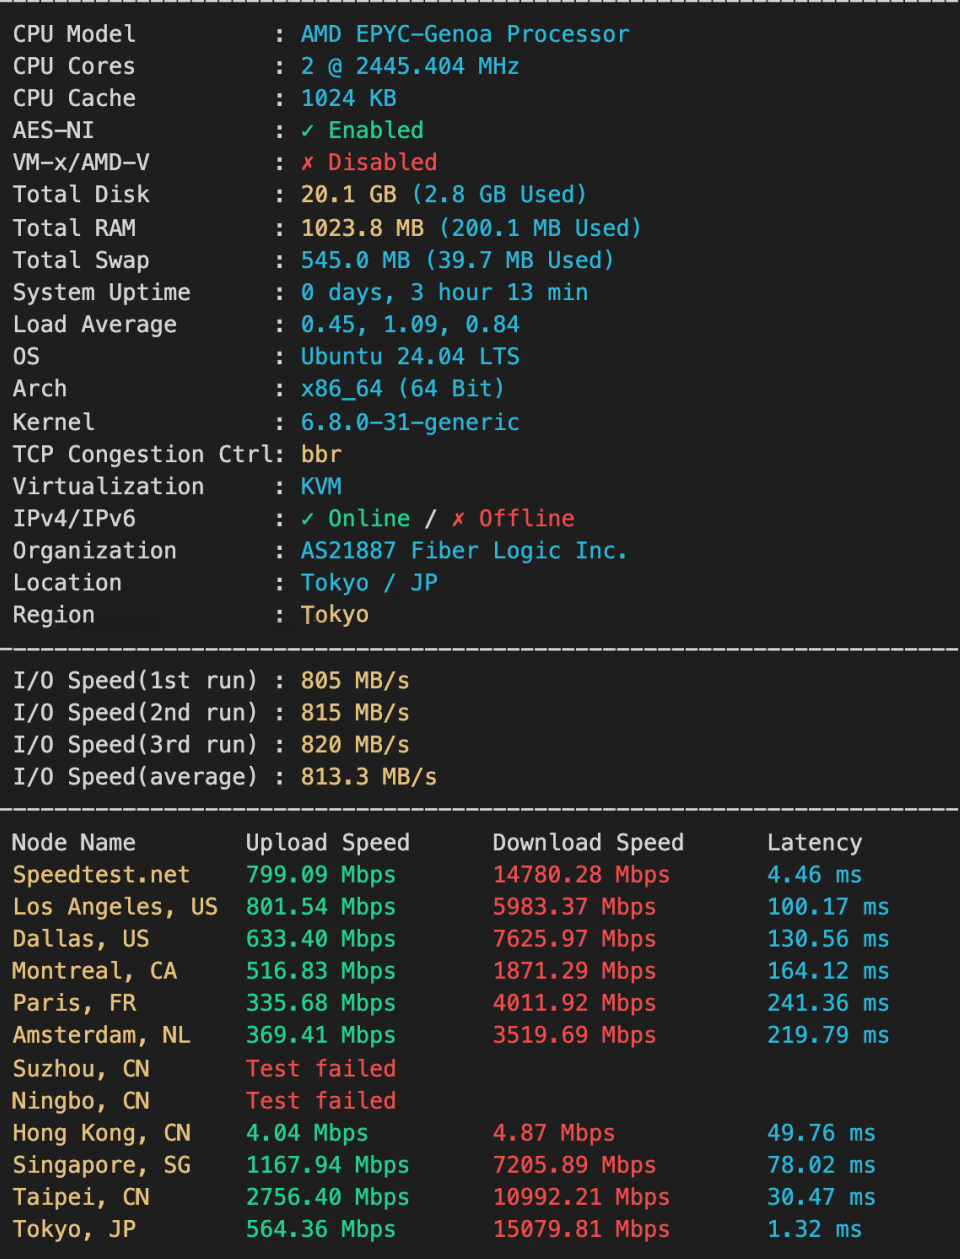The image size is (960, 1259).
Task: Click the "820 MB/s" third run I/O speed
Action: 355,744
